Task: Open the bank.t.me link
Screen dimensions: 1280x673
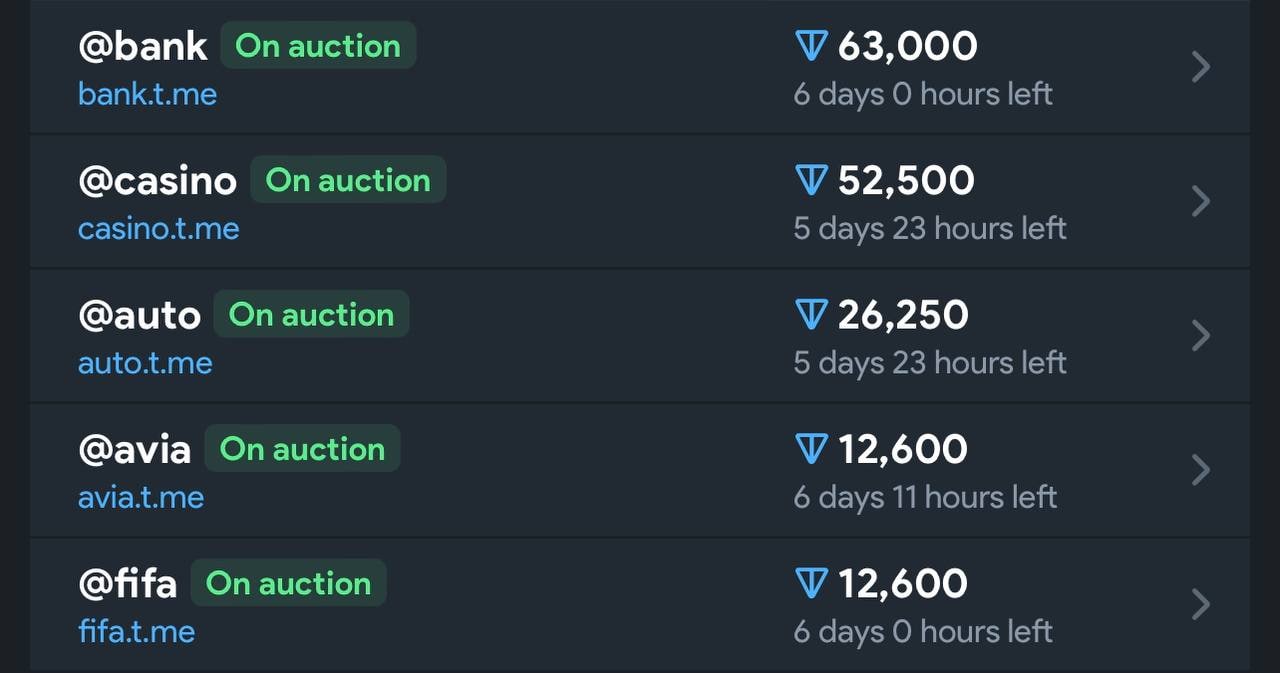Action: (147, 95)
